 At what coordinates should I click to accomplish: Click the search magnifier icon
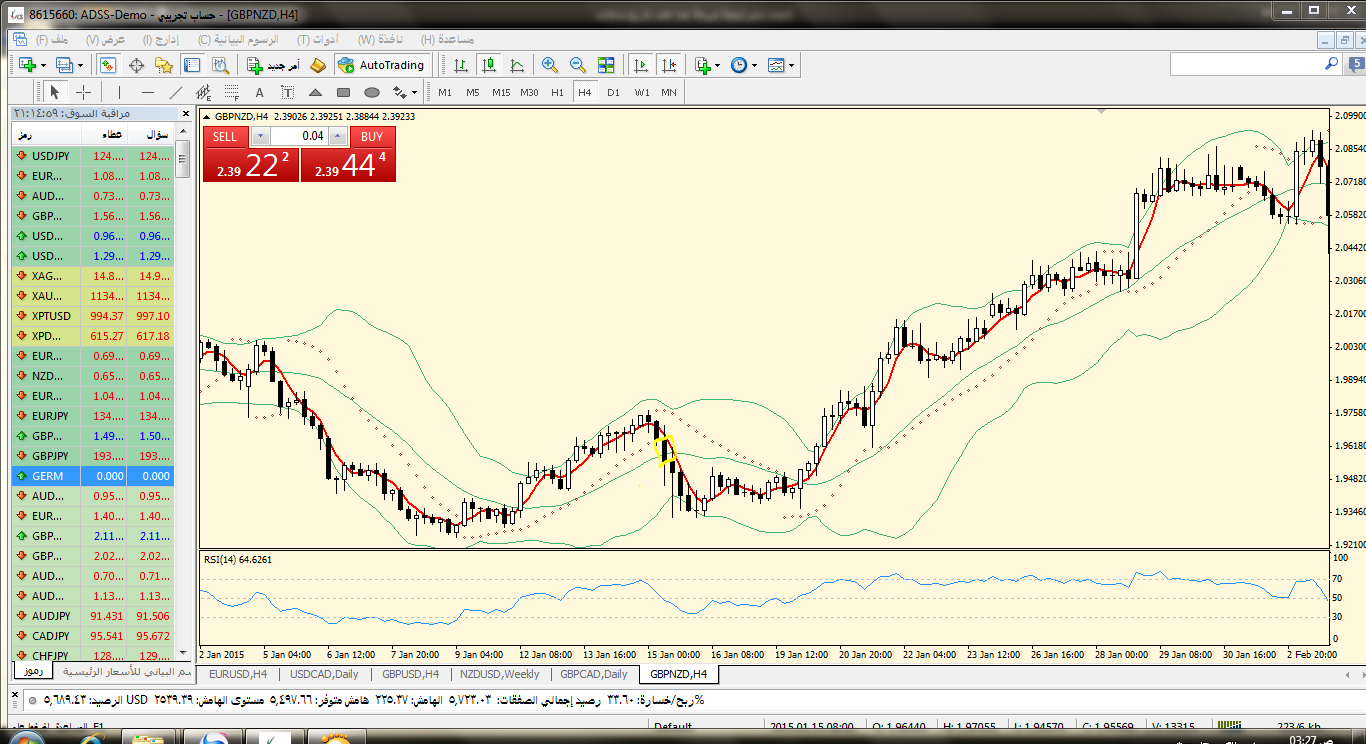coord(1331,63)
